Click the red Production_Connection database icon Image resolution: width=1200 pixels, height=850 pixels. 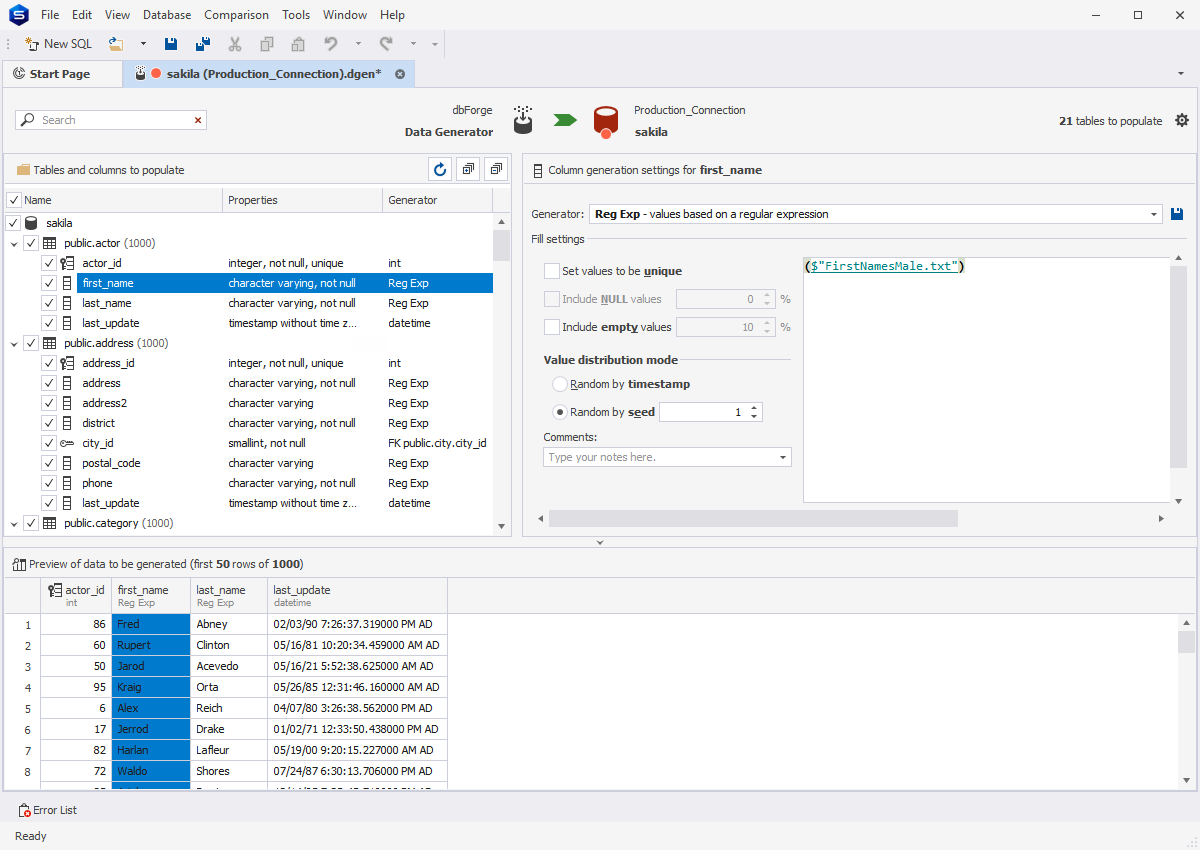tap(605, 121)
